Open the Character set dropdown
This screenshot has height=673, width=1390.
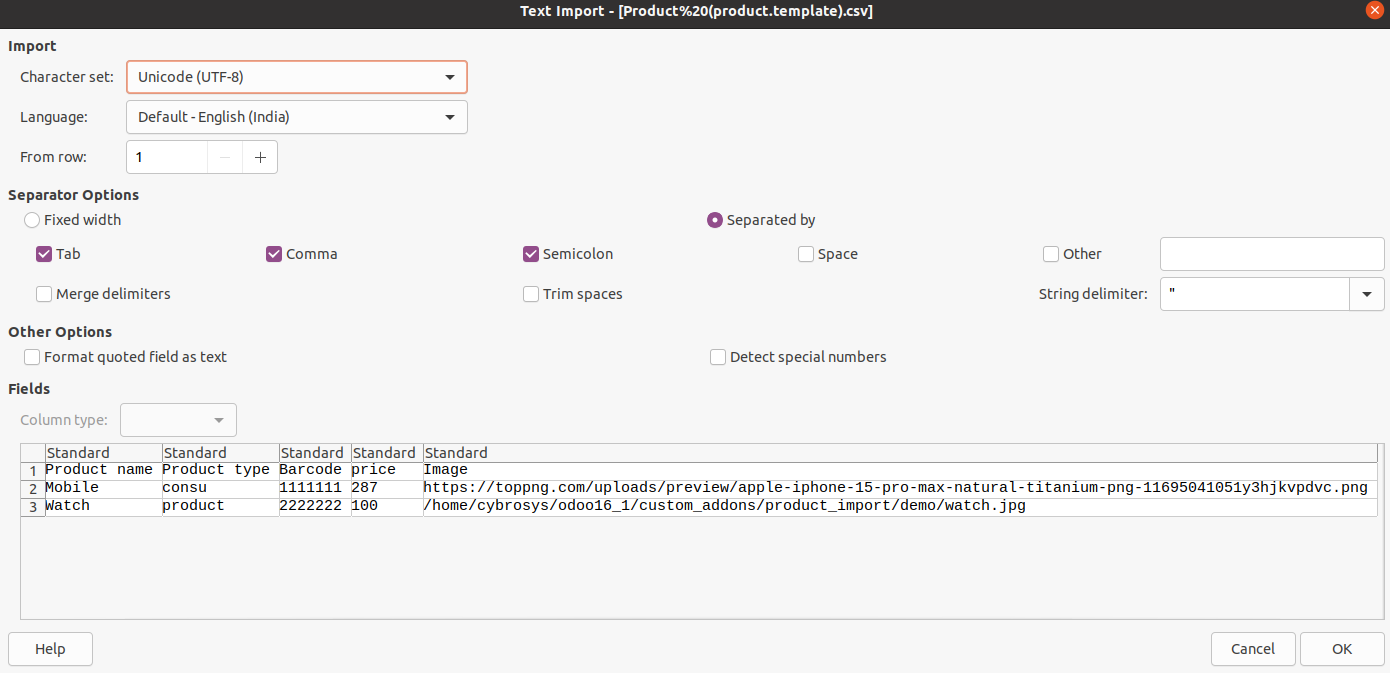(x=296, y=77)
